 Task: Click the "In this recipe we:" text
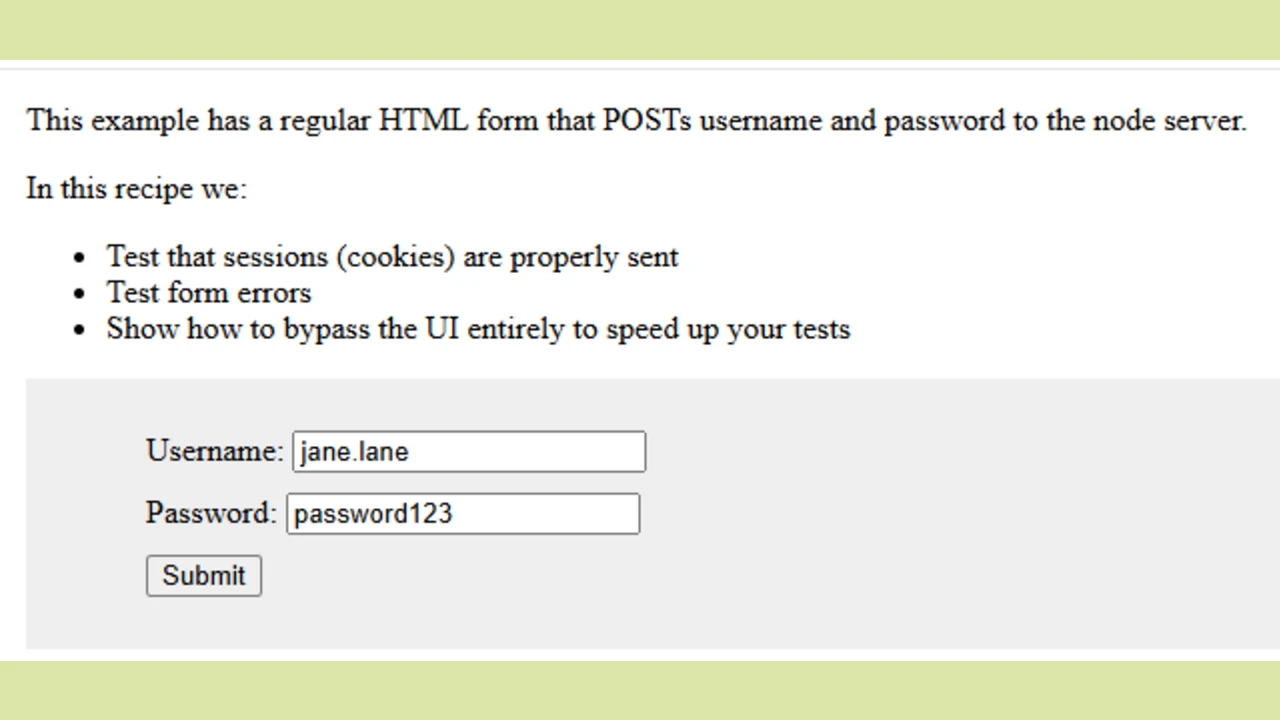click(x=136, y=188)
